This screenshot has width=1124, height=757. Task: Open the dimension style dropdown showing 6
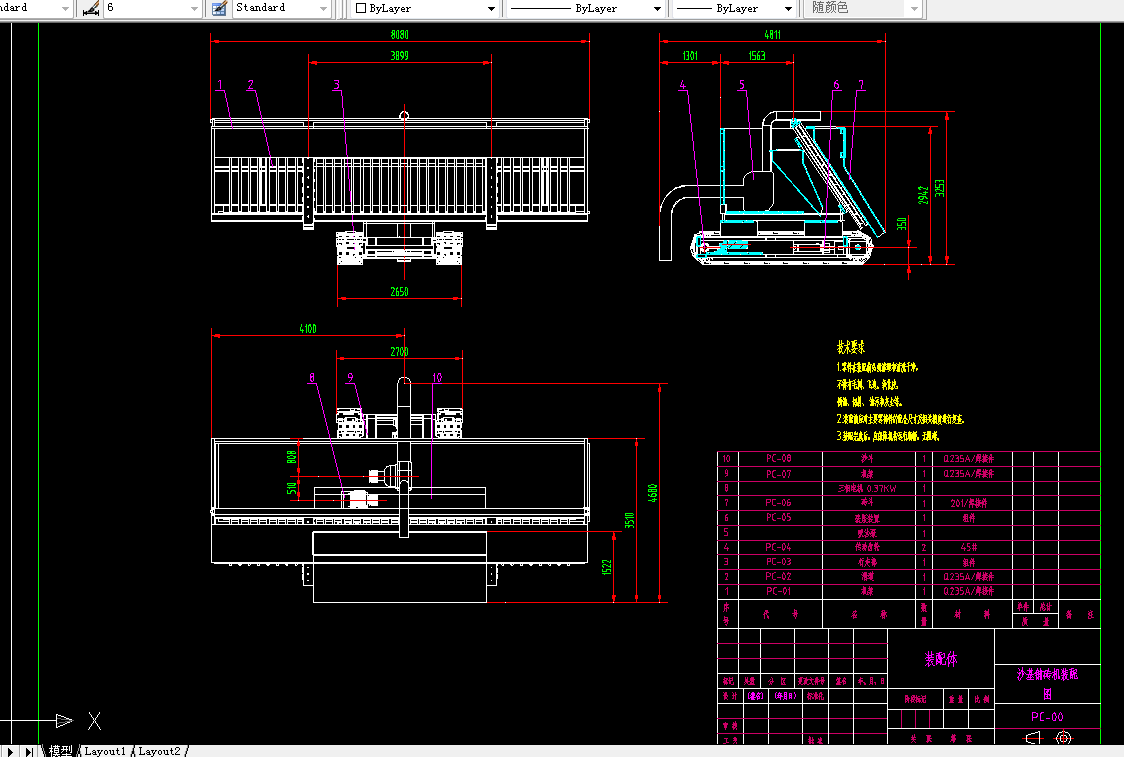point(152,8)
